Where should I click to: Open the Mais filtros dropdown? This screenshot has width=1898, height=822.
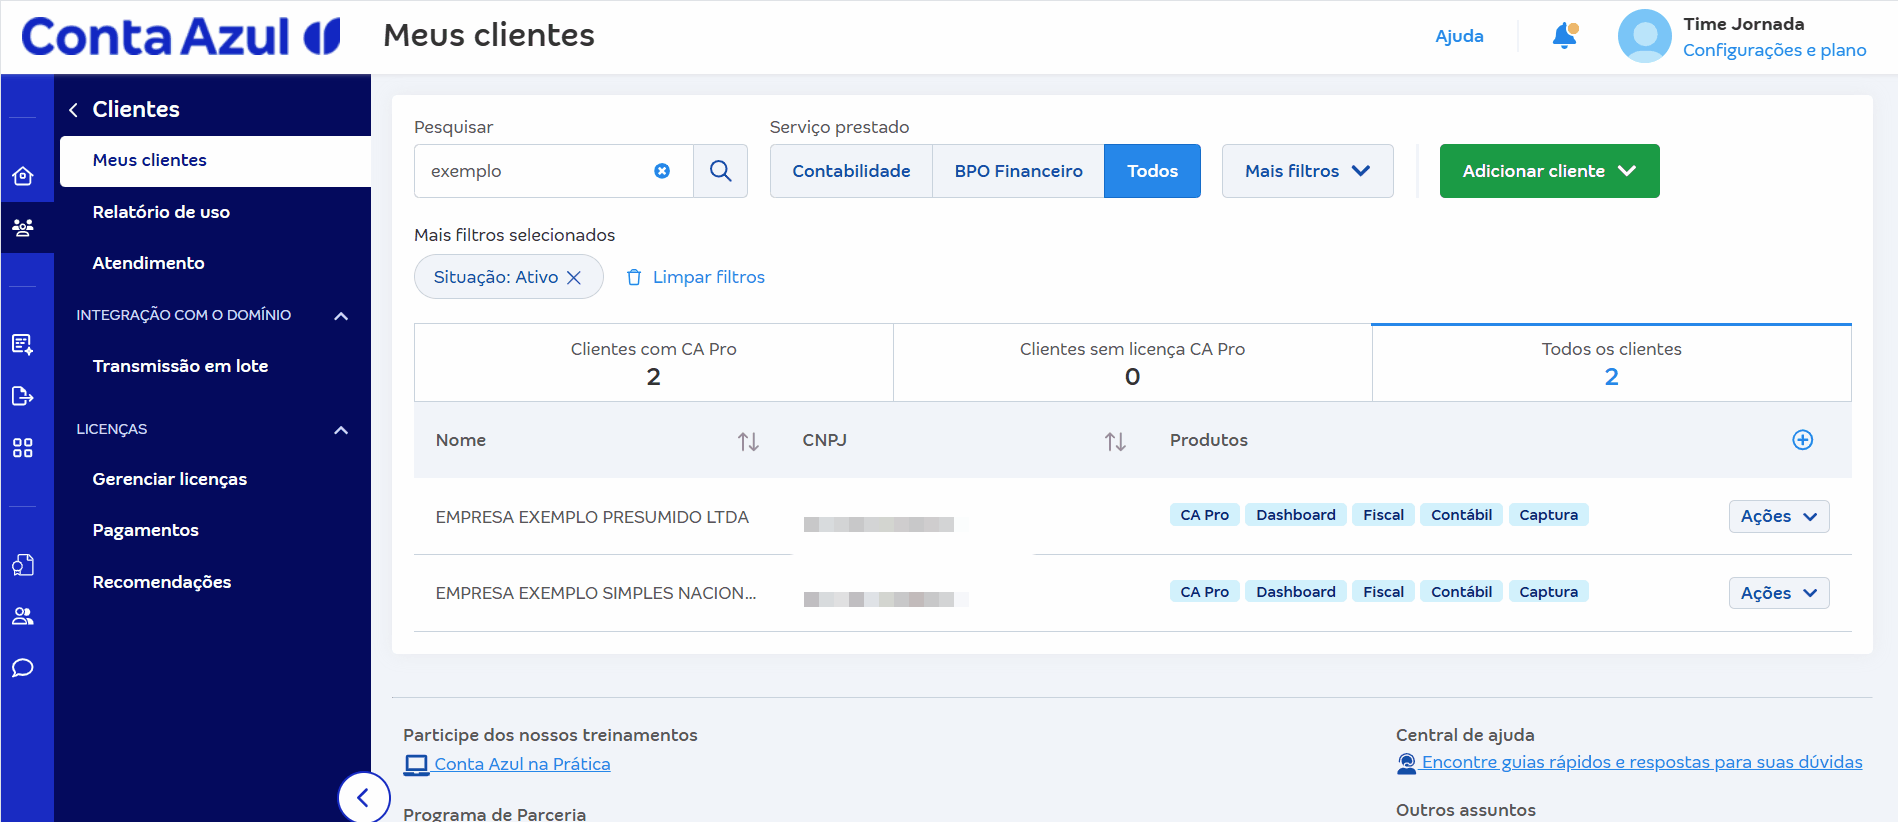coord(1307,171)
